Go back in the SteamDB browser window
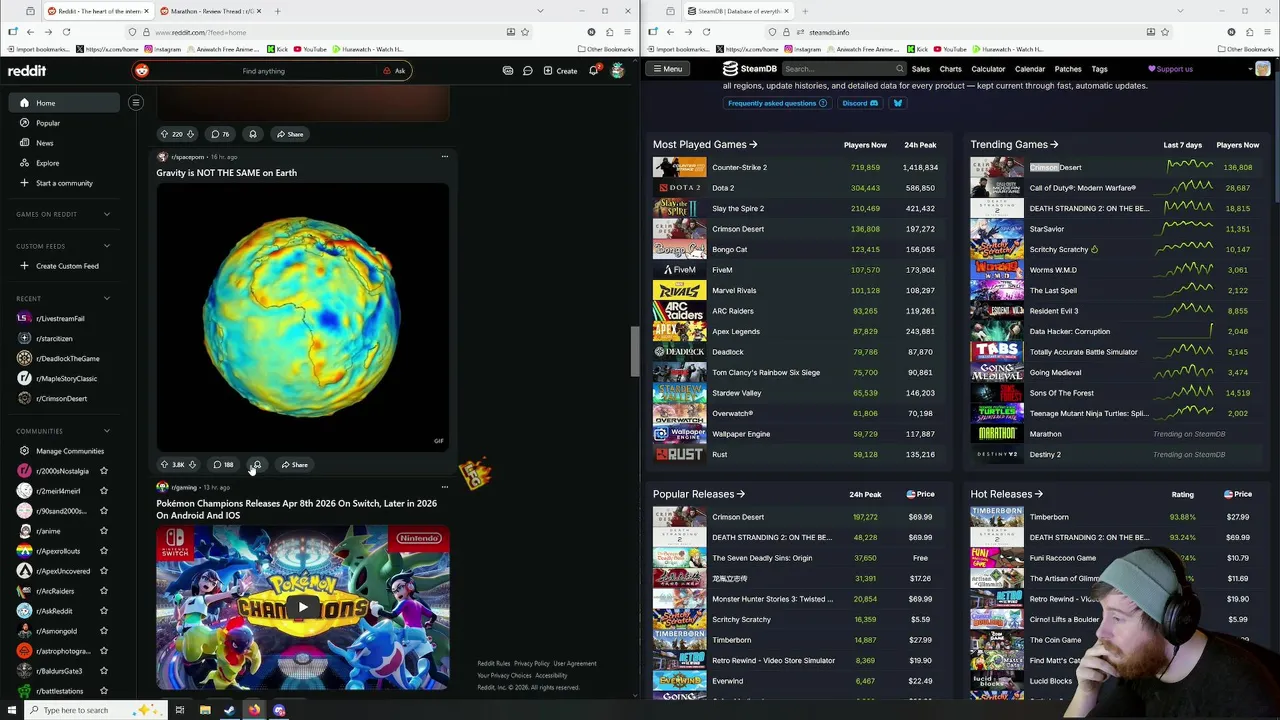 tap(670, 32)
